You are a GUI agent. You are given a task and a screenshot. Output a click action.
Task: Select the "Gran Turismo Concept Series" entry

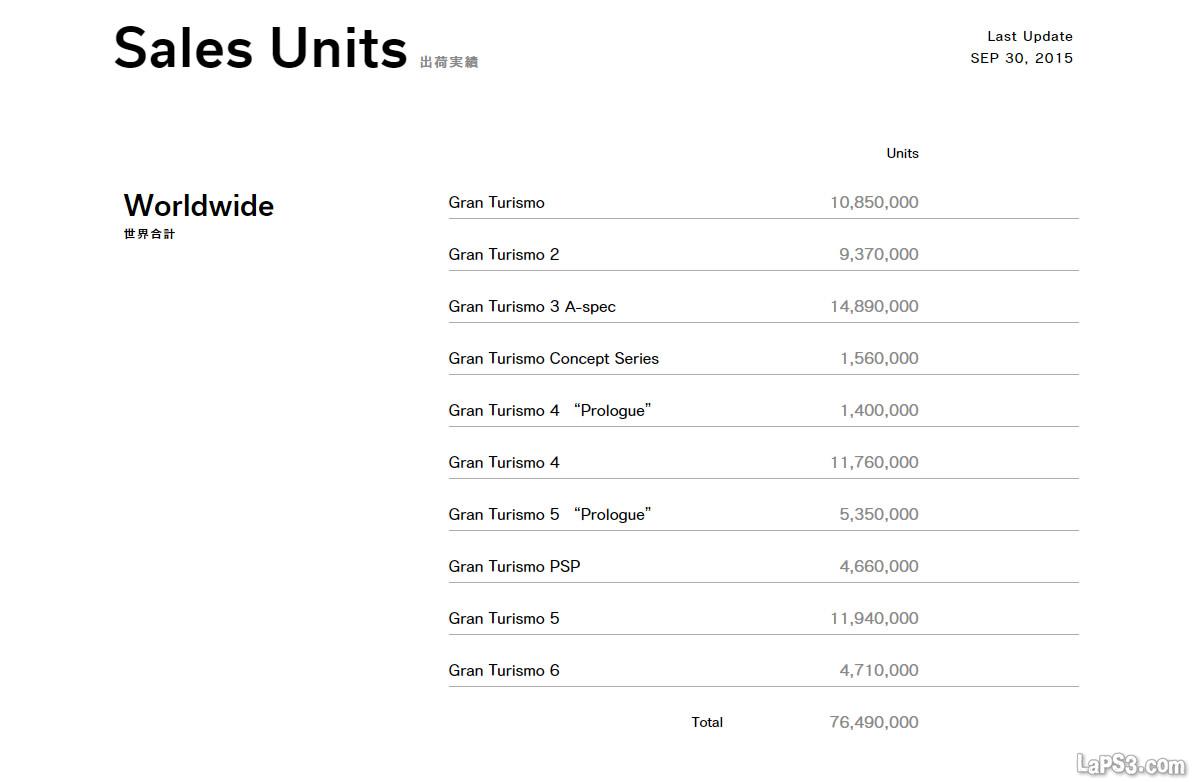point(553,358)
